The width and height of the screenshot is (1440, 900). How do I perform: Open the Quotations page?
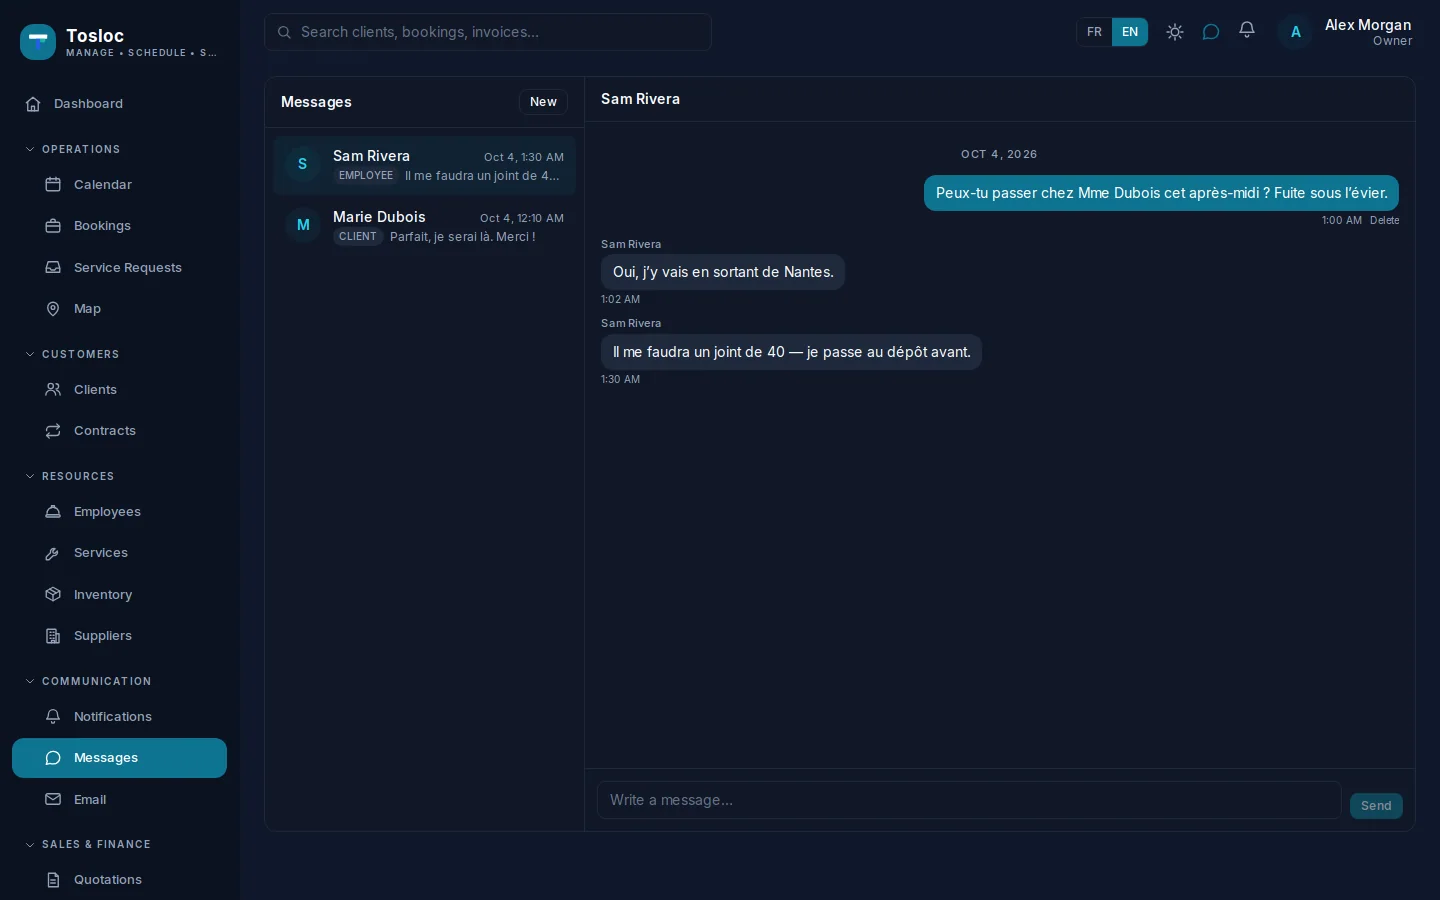pyautogui.click(x=119, y=880)
